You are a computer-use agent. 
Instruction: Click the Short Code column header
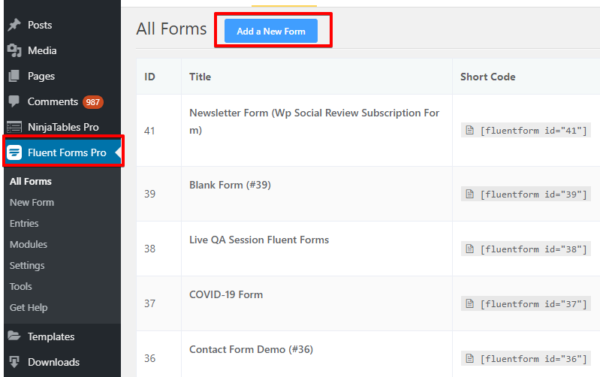pos(488,77)
